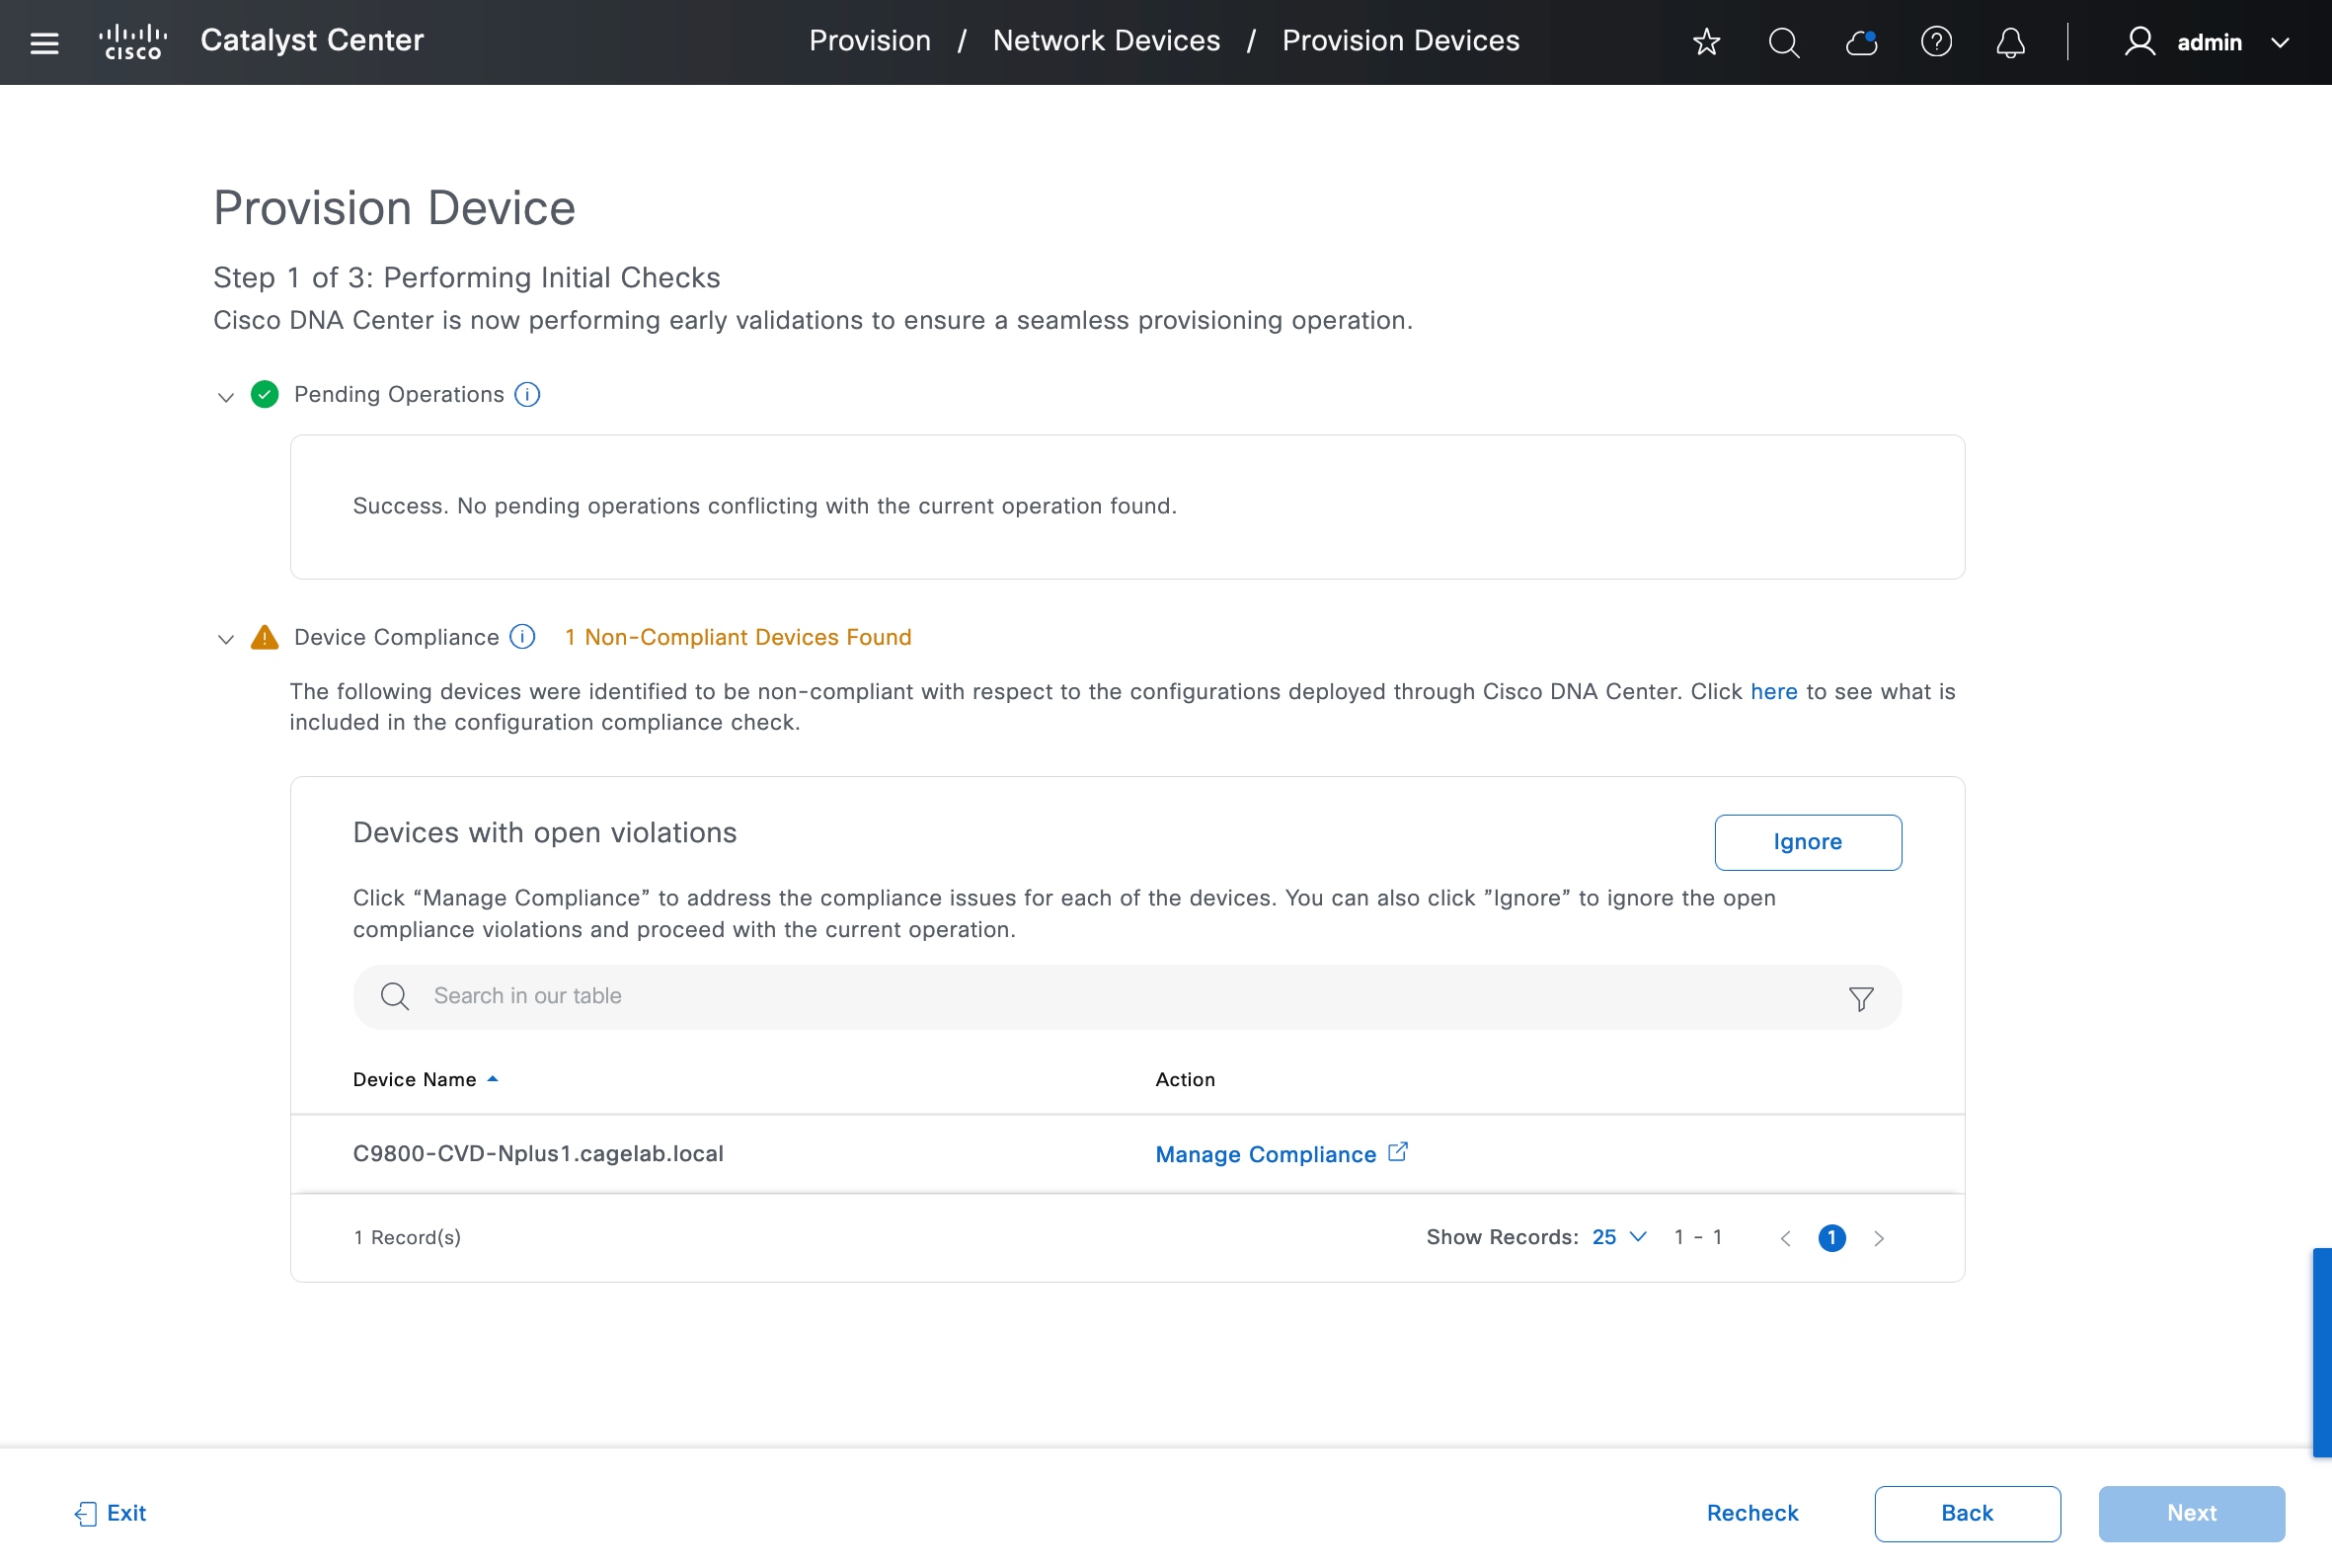Click the favorites star icon

[1706, 42]
